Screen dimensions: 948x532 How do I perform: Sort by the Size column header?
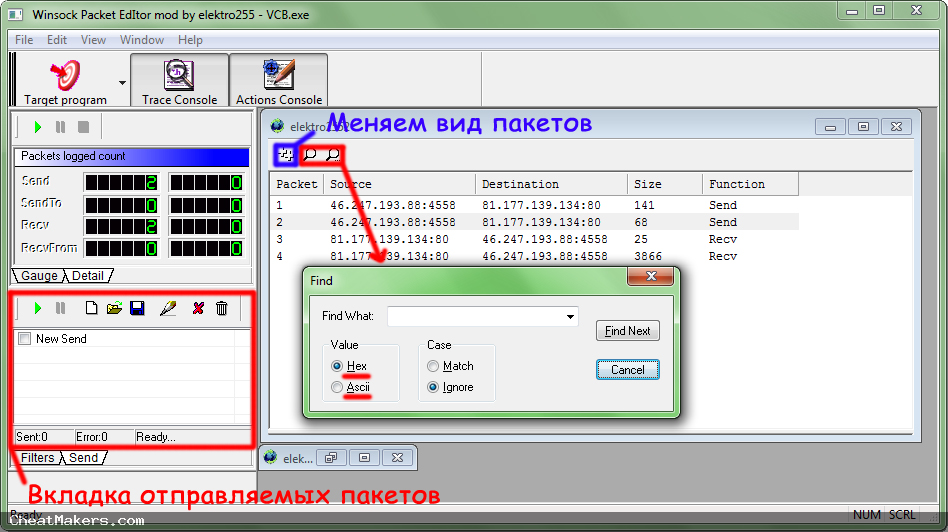pos(665,184)
